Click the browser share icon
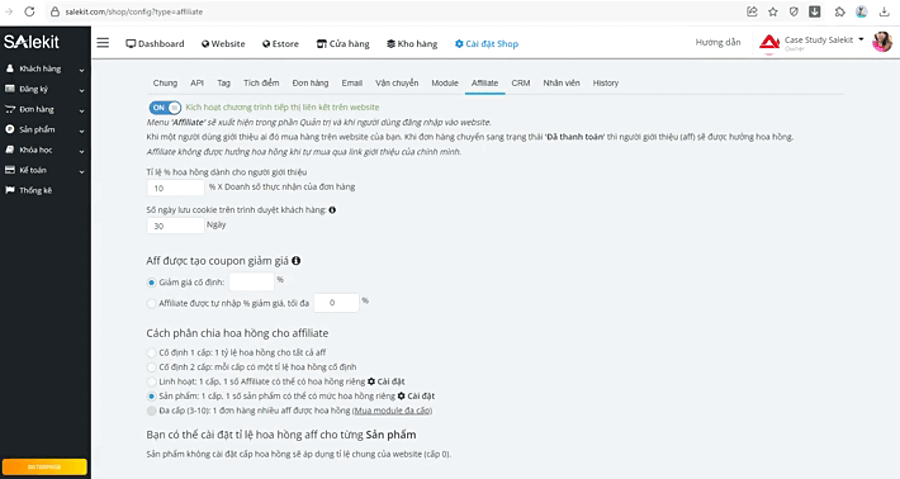The image size is (900, 479). pyautogui.click(x=752, y=11)
